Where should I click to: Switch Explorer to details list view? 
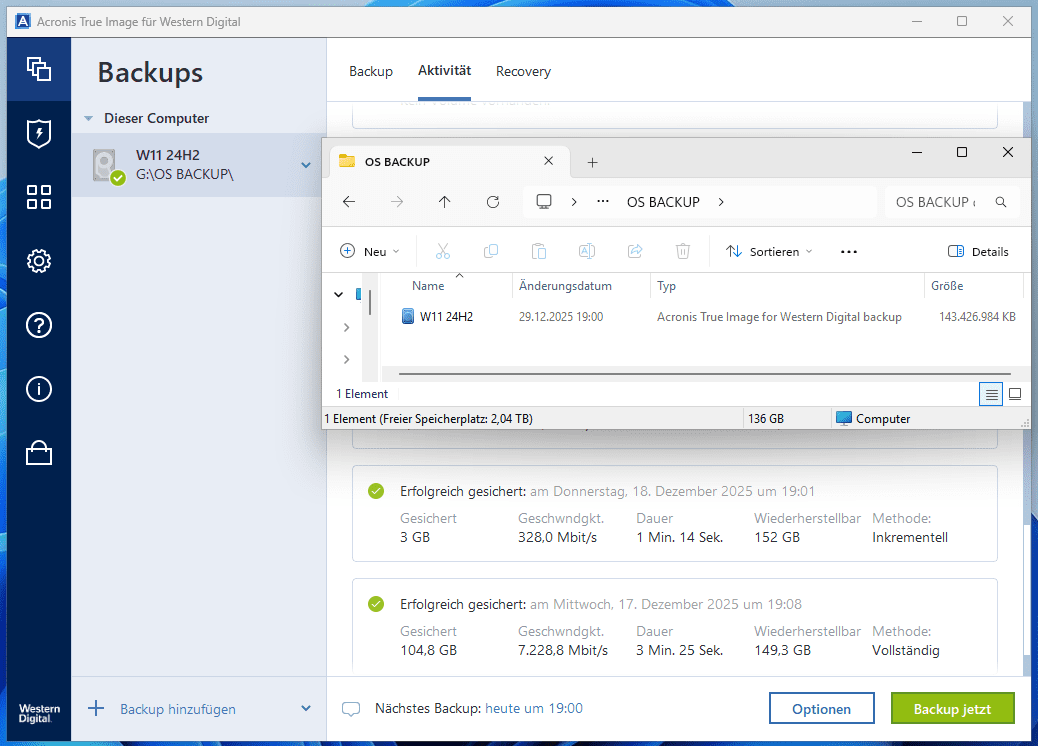[x=991, y=395]
